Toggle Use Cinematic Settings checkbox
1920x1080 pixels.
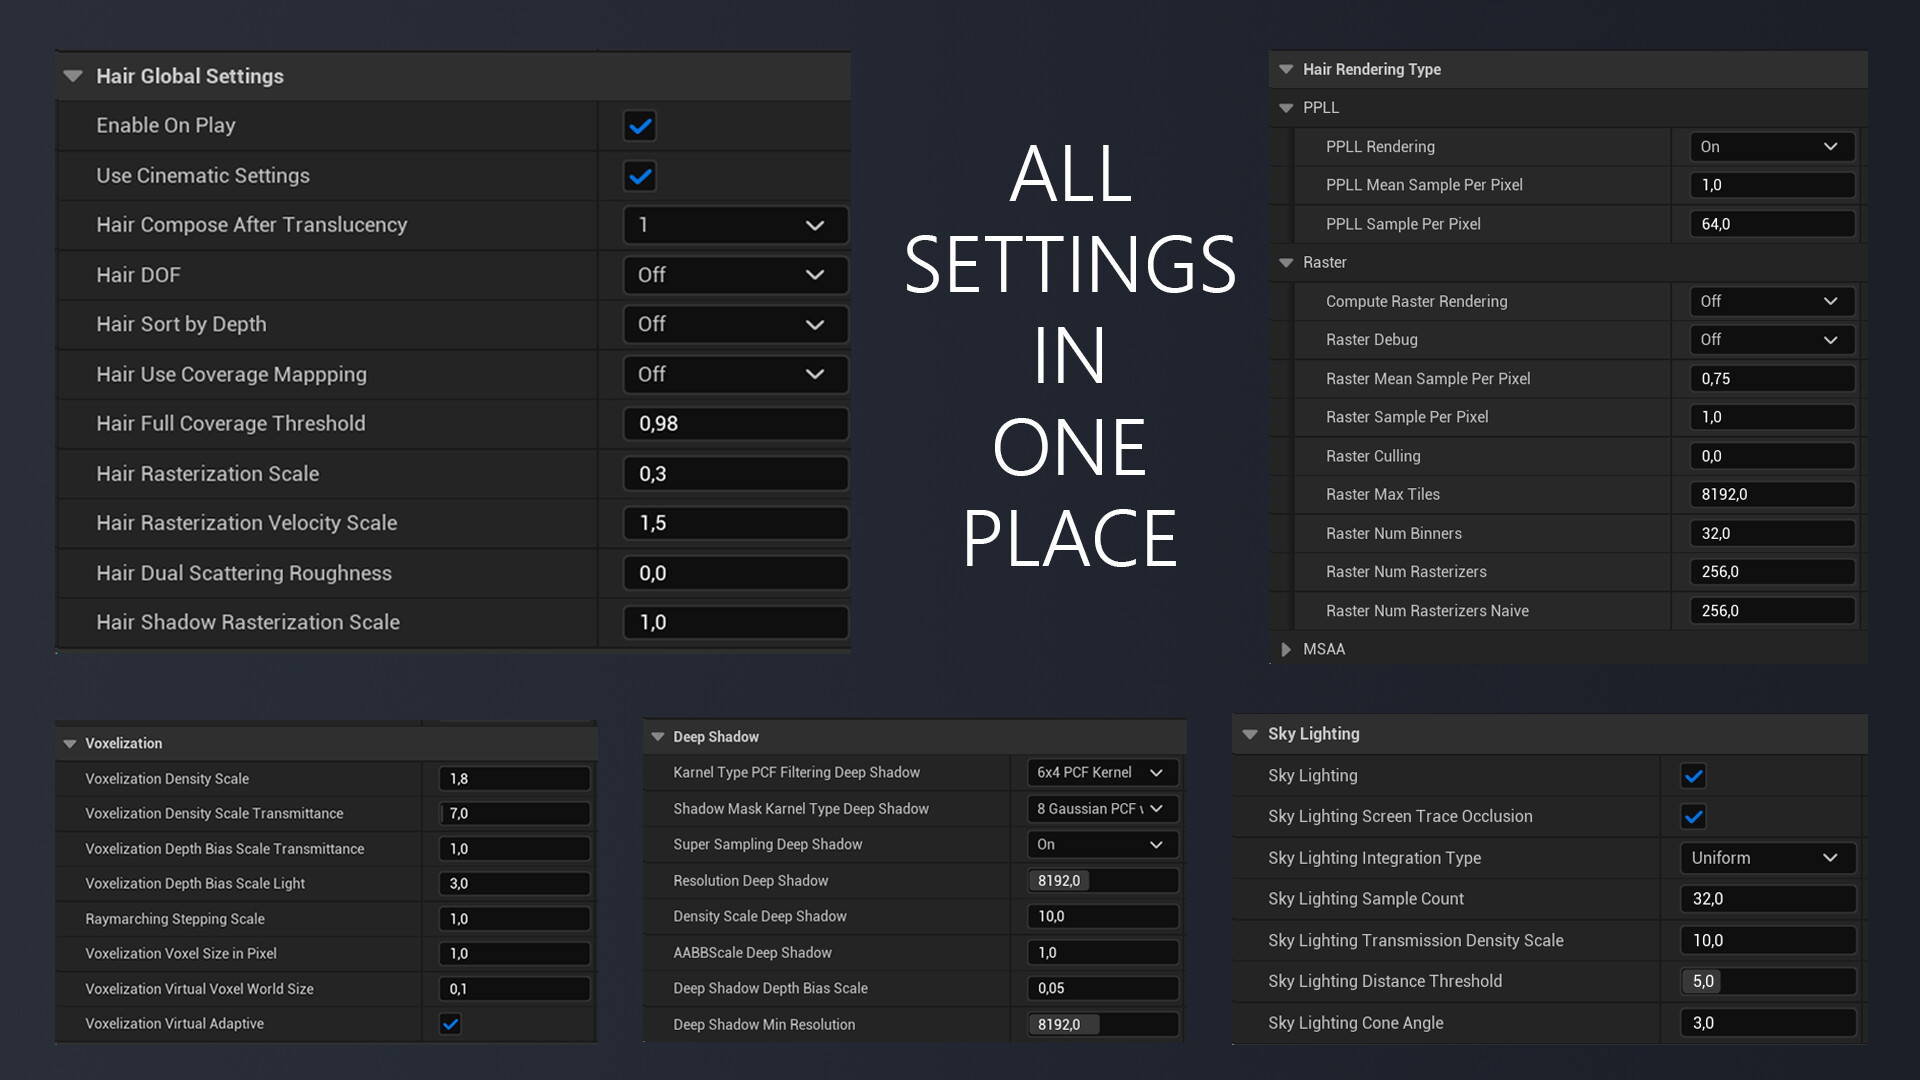640,176
